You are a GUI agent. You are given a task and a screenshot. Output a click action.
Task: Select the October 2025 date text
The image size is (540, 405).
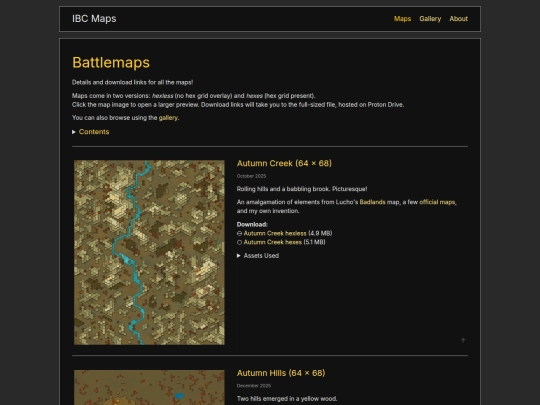(251, 176)
